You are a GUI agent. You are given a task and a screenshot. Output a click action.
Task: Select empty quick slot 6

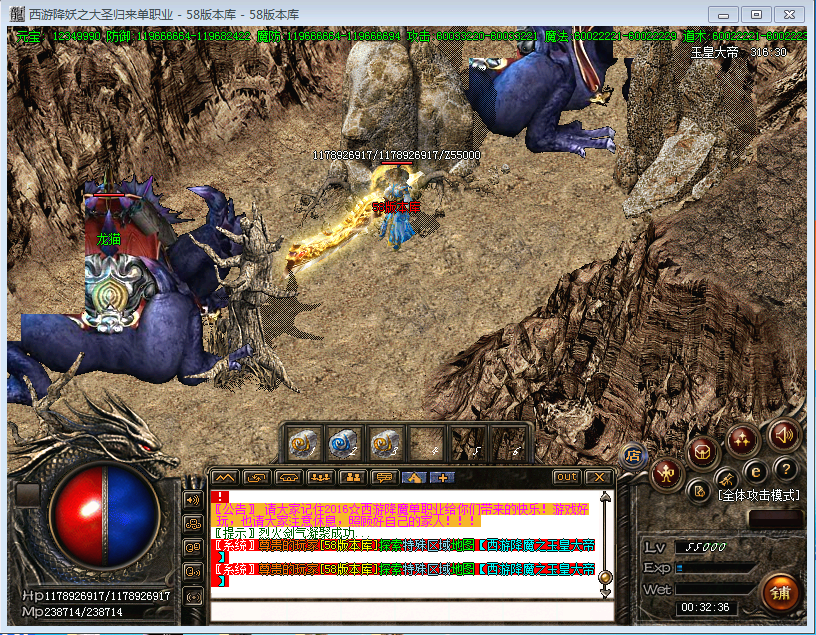pyautogui.click(x=508, y=444)
